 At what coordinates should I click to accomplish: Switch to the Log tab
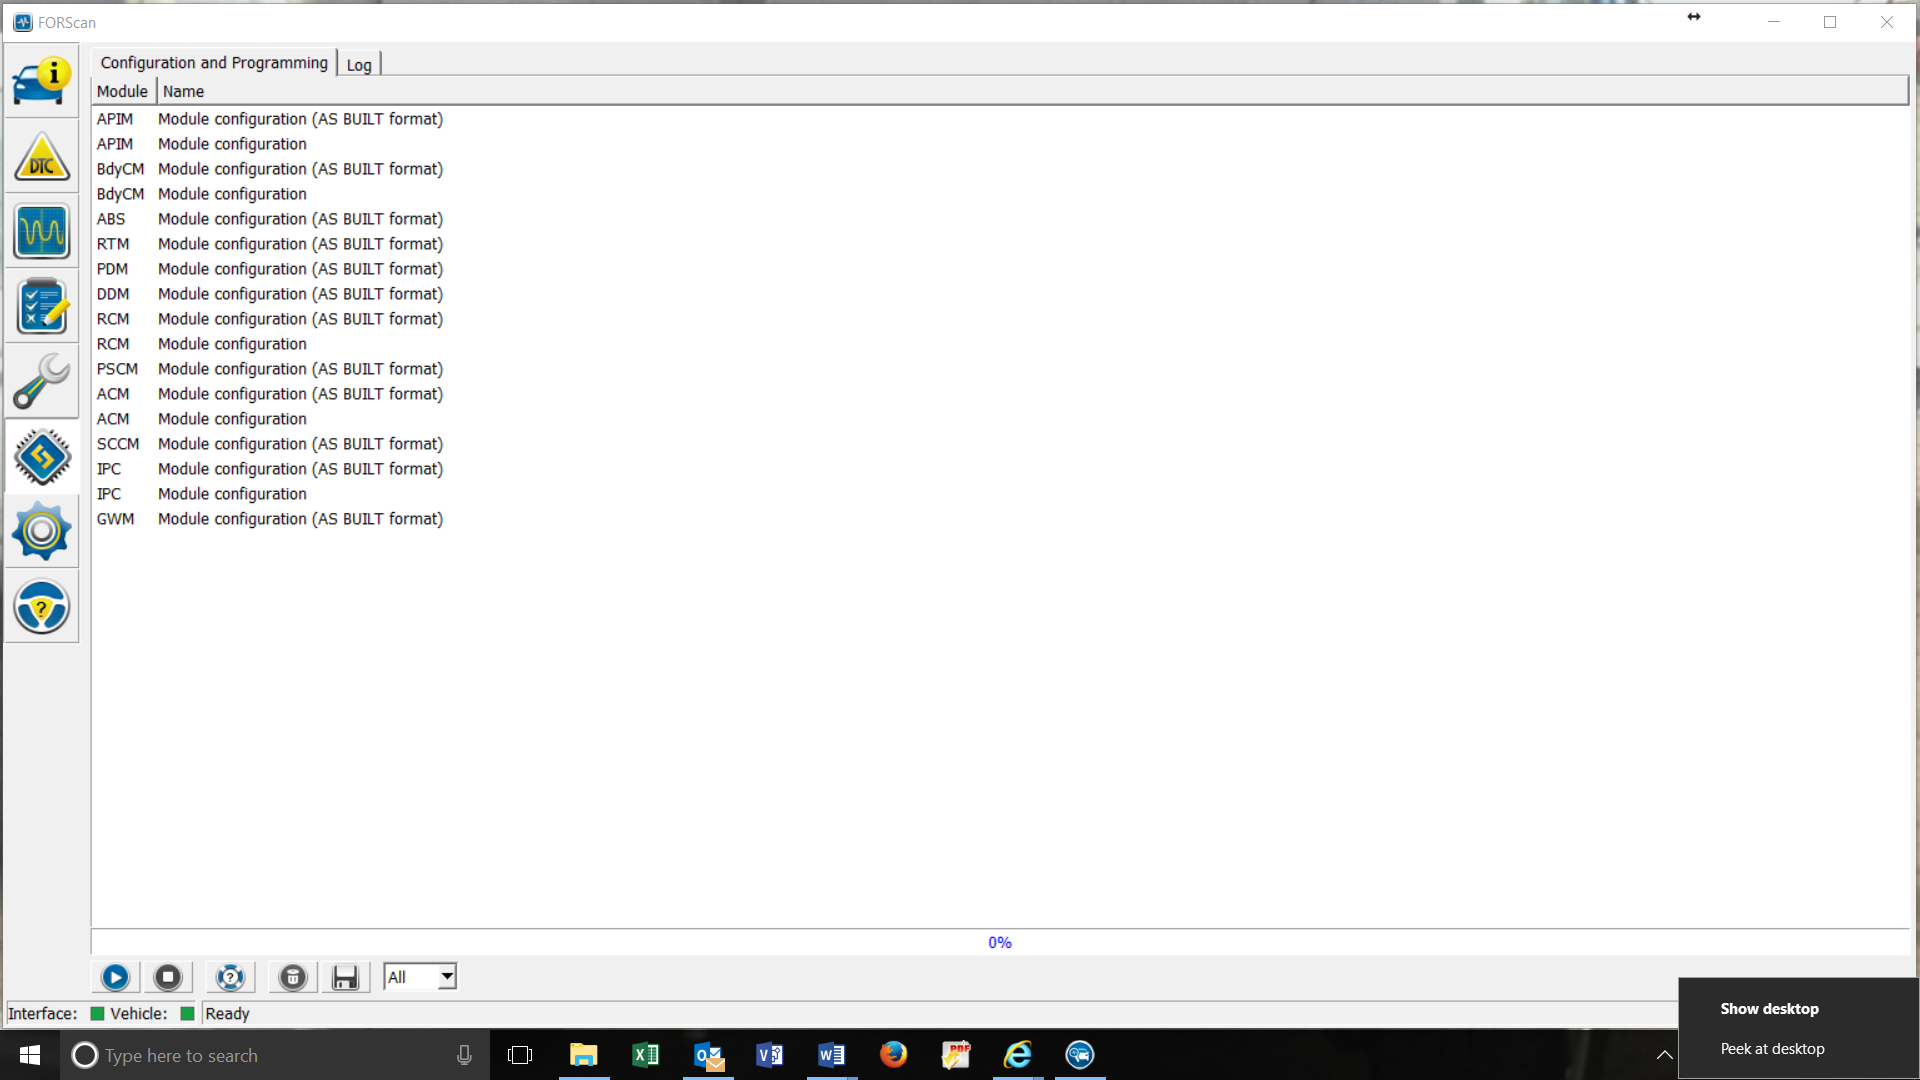coord(359,63)
